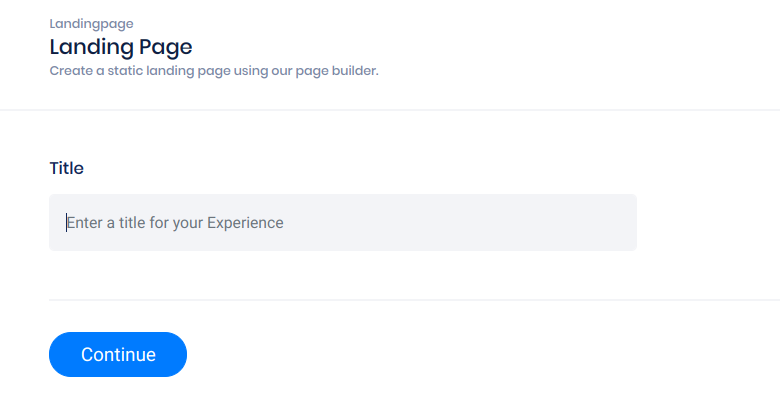Click the "Title" label above the input
The image size is (780, 419).
click(x=66, y=168)
